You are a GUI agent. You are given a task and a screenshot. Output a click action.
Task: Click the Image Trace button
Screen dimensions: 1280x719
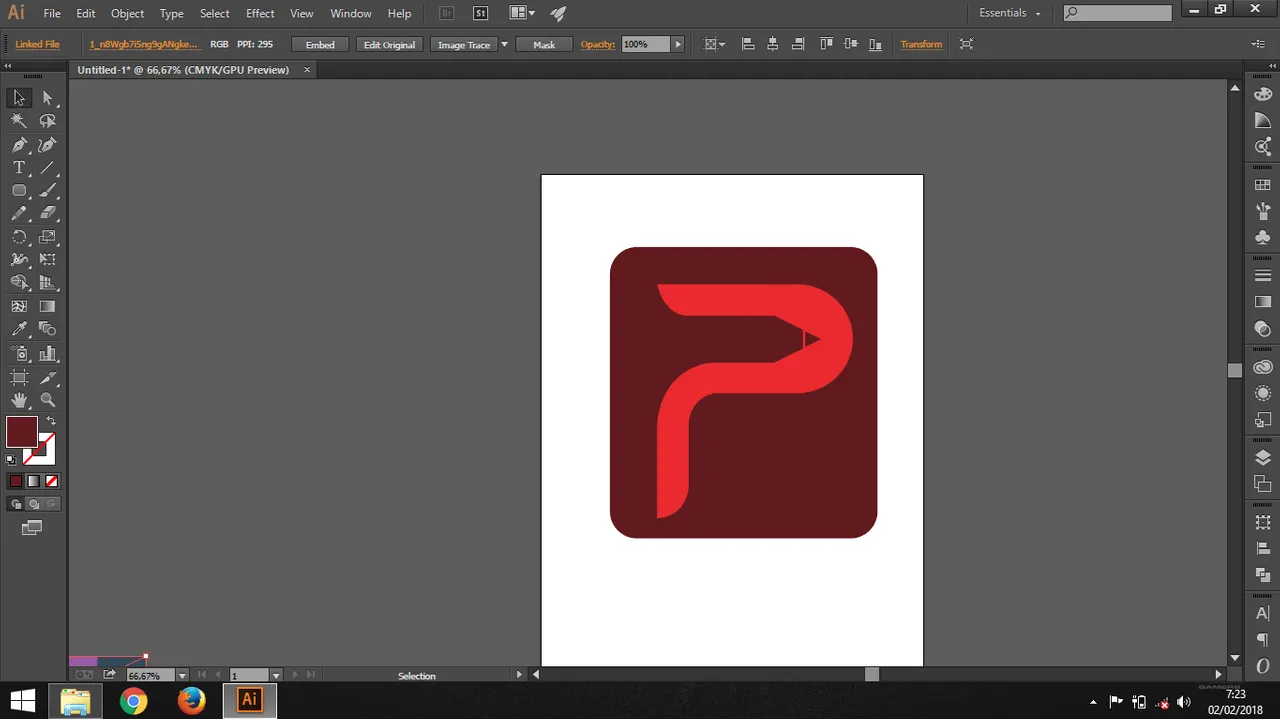464,44
